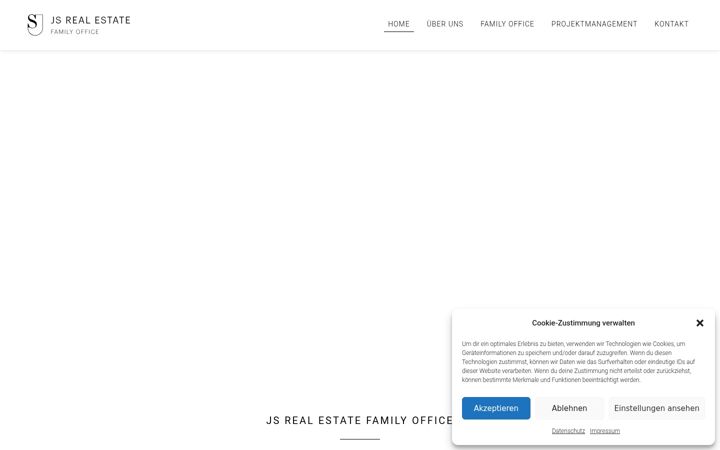Image resolution: width=720 pixels, height=450 pixels.
Task: Open the Home menu item
Action: [399, 24]
